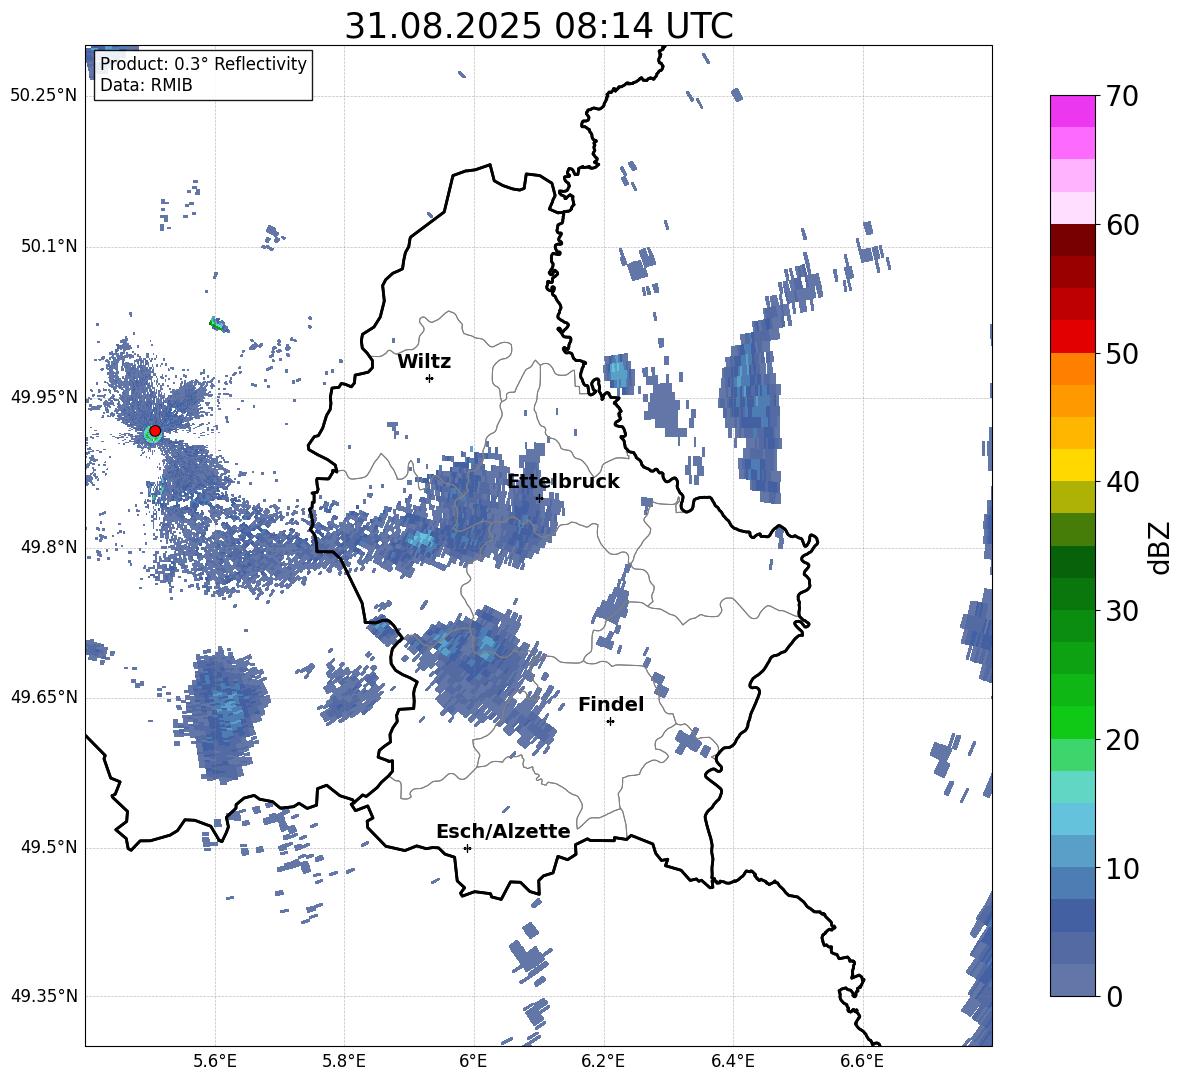
Task: Click the 'Product: 0.3° Reflectivity' text
Action: pos(203,64)
